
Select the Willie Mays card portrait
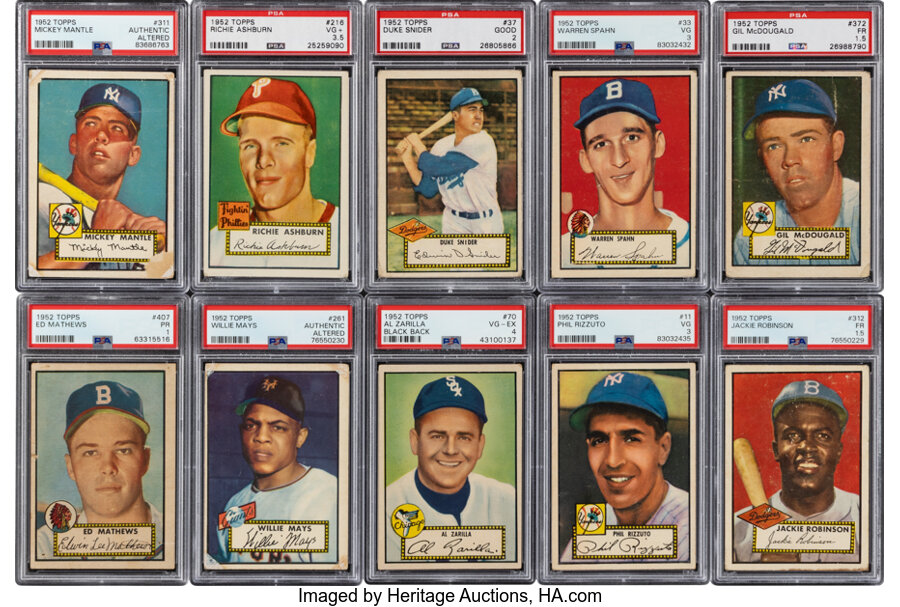click(277, 467)
